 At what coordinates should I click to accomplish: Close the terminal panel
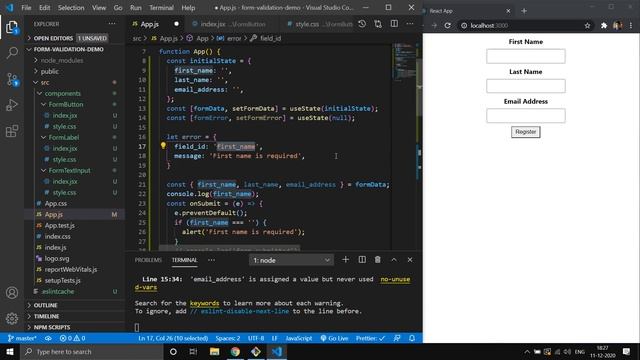coord(410,260)
